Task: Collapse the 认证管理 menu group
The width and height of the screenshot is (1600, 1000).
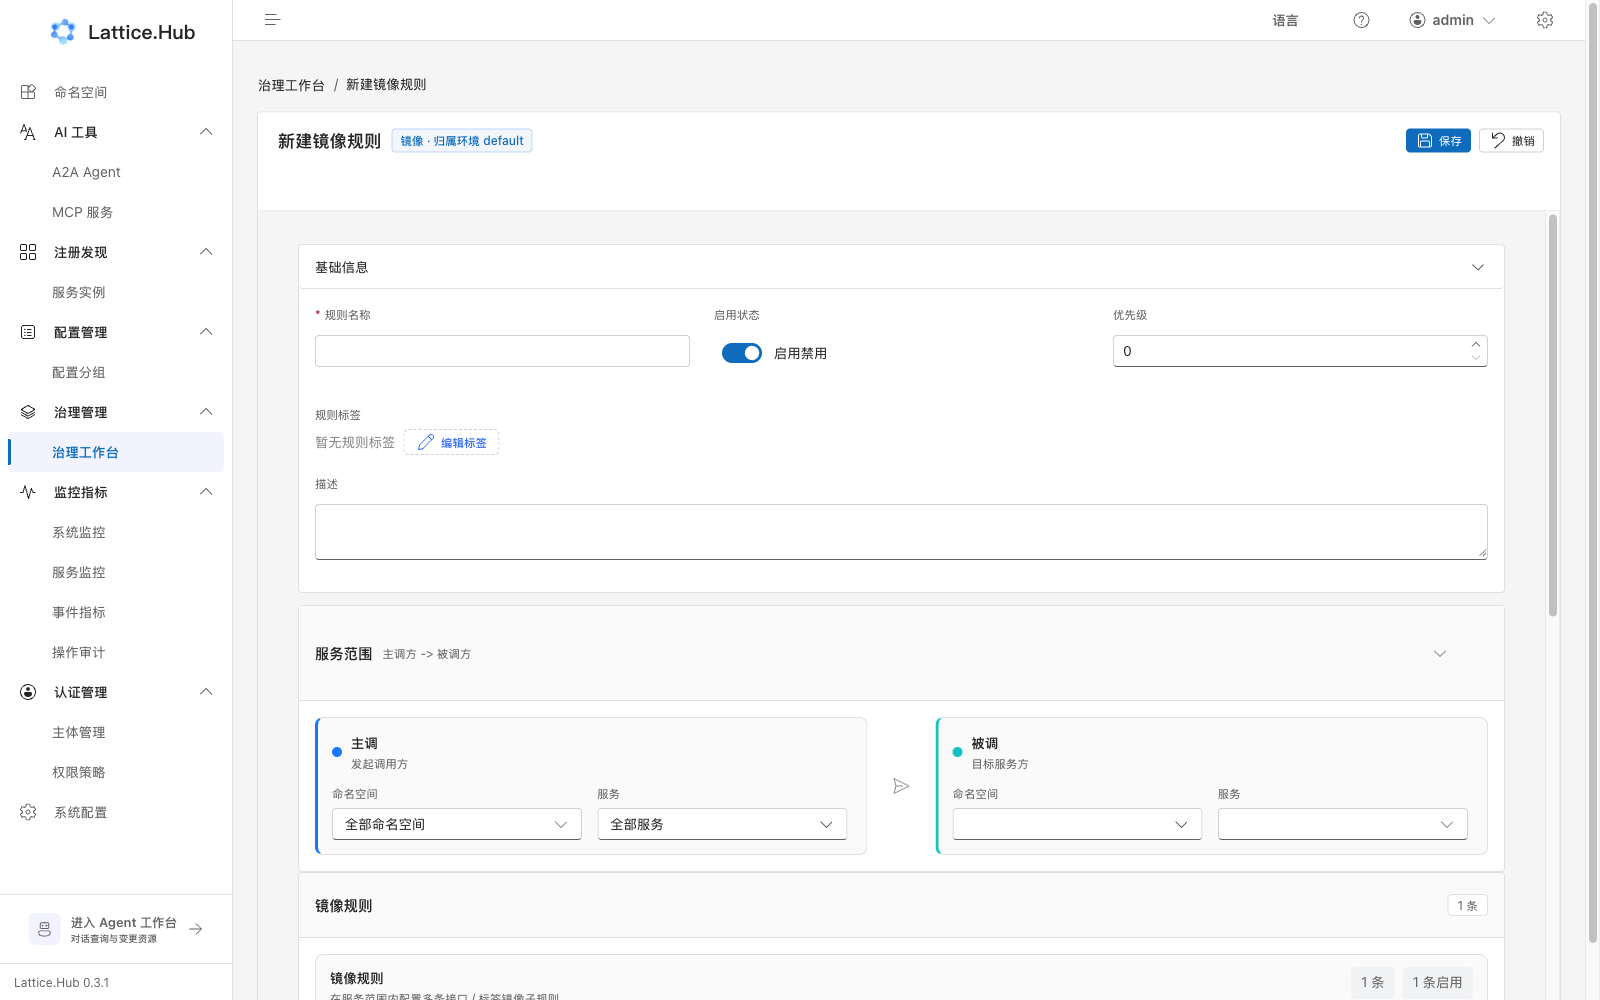Action: pos(206,692)
